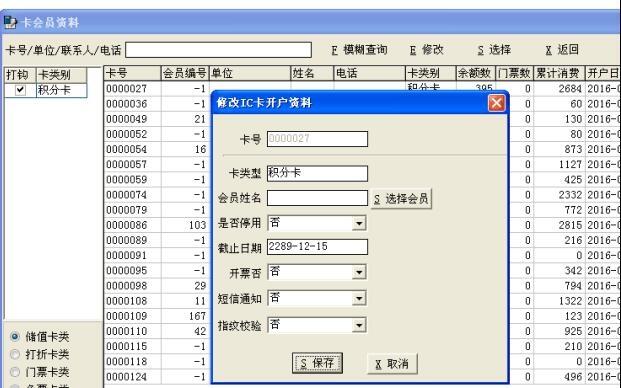
Task: Click the 会员姓名 input field
Action: coord(317,198)
